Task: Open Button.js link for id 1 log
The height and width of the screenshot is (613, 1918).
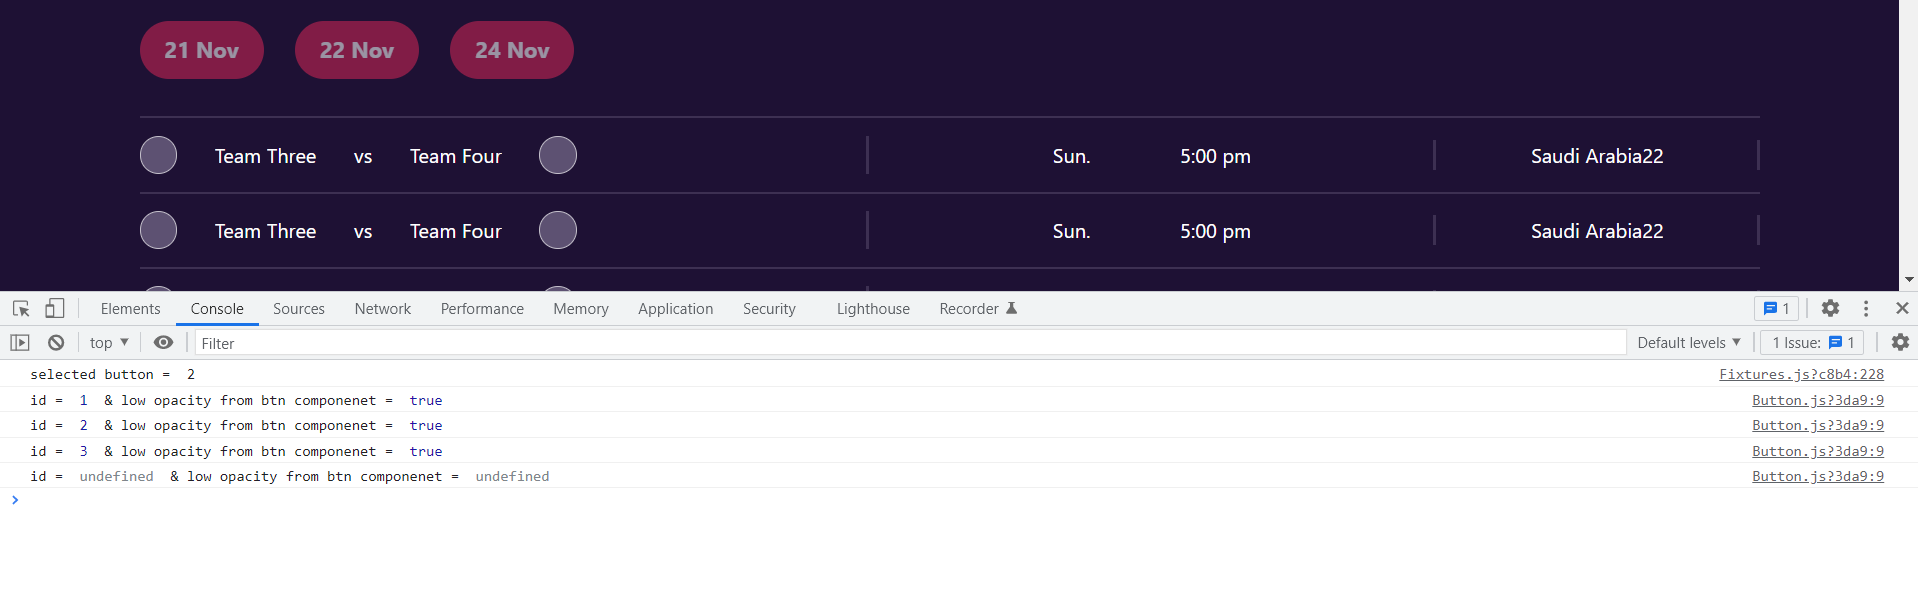Action: pos(1818,400)
